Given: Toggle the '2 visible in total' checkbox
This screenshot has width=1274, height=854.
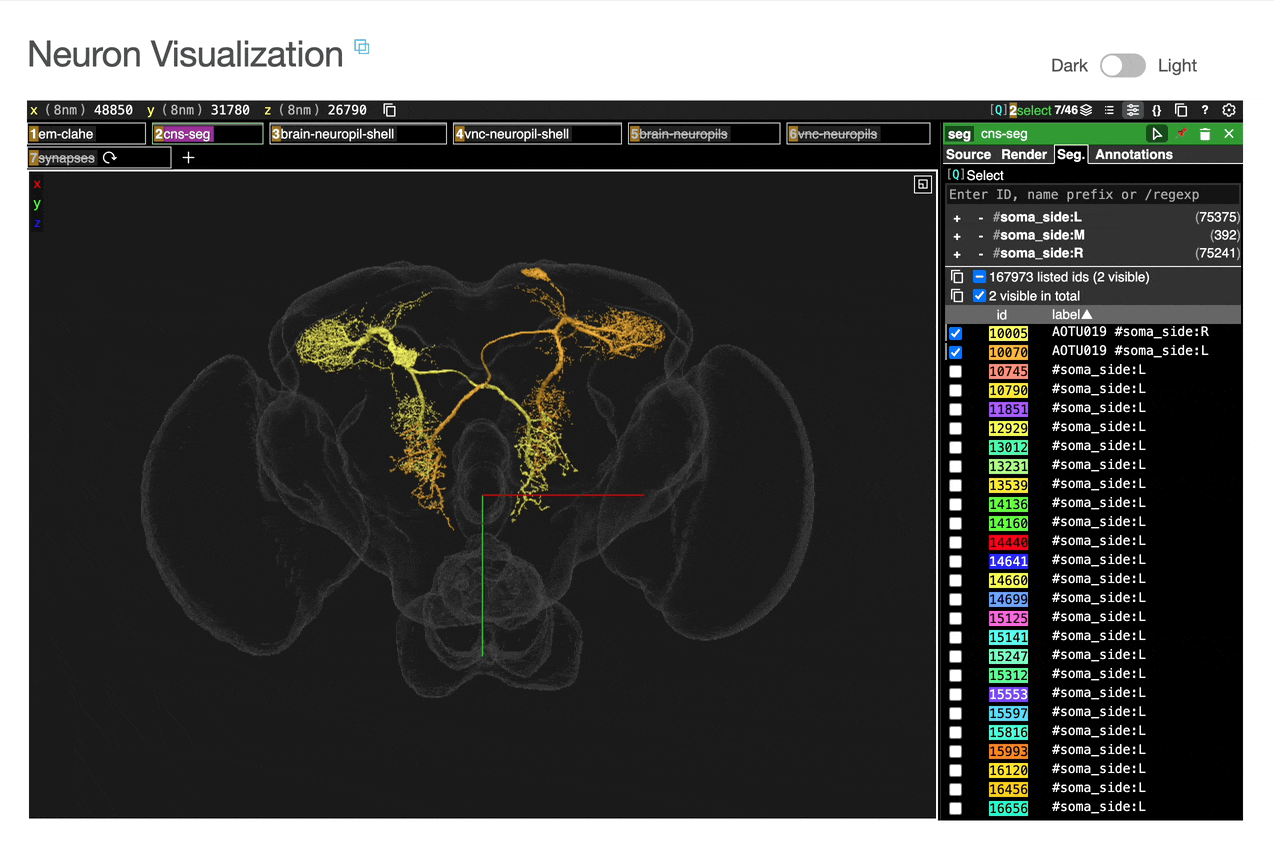Looking at the screenshot, I should tap(979, 295).
